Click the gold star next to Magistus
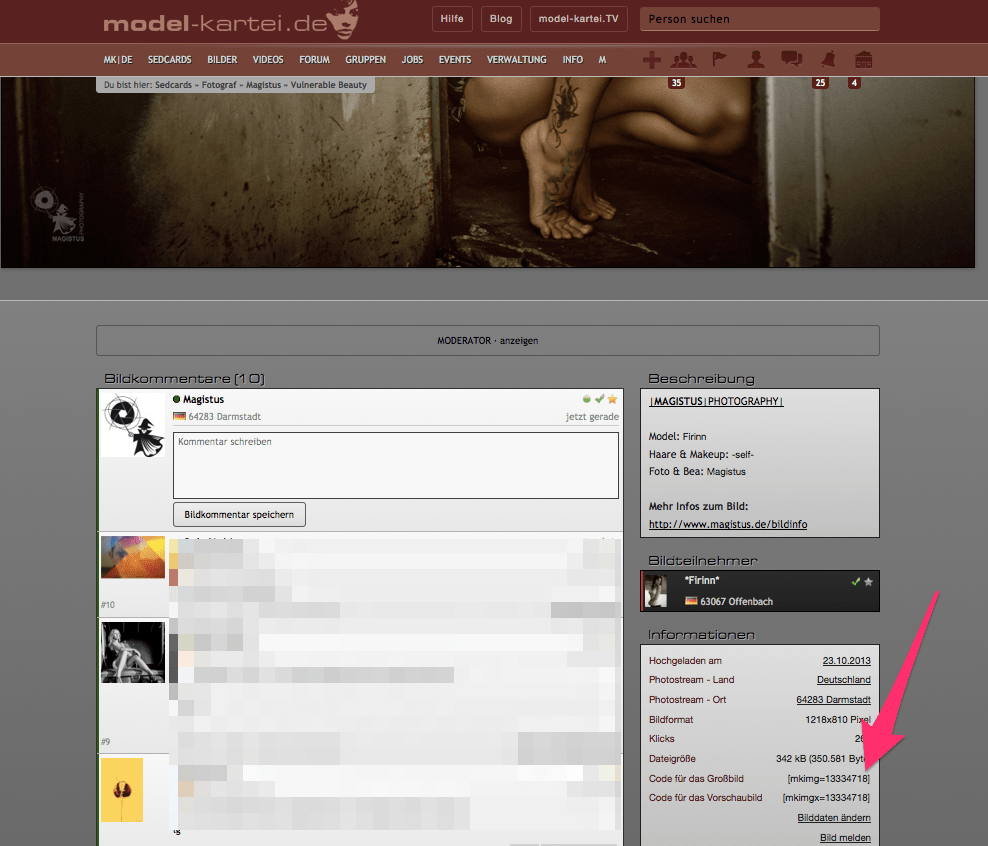This screenshot has height=846, width=988. [612, 399]
